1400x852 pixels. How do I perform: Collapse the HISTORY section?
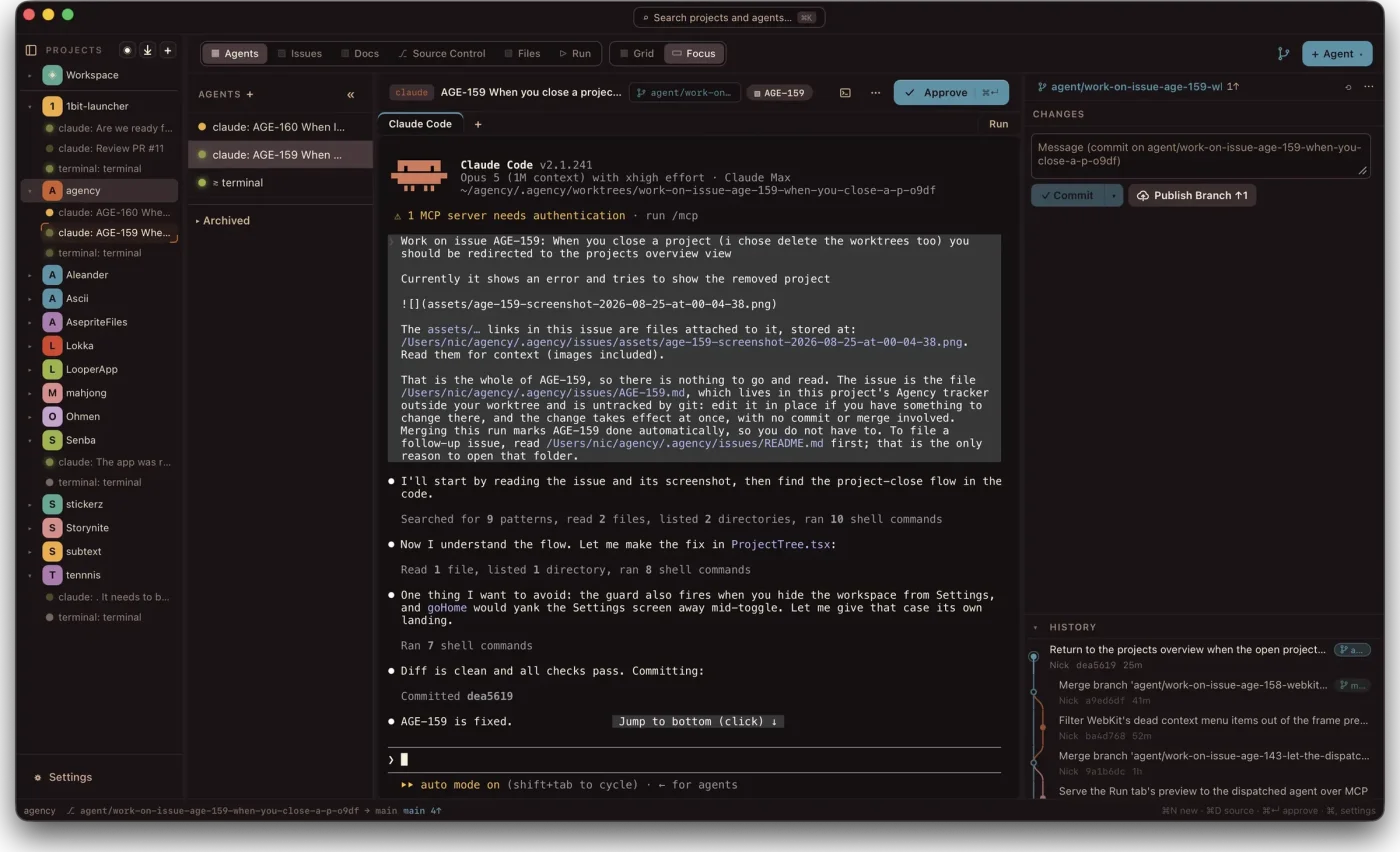pyautogui.click(x=1036, y=628)
